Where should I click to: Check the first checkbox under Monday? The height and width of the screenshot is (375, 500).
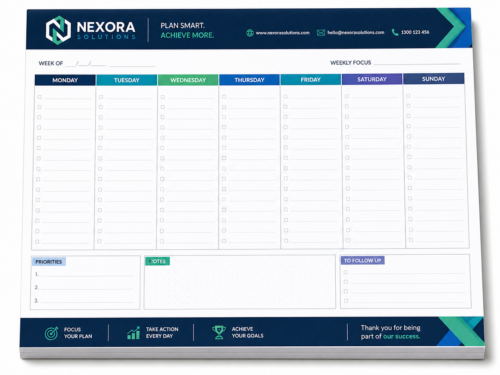[x=40, y=97]
